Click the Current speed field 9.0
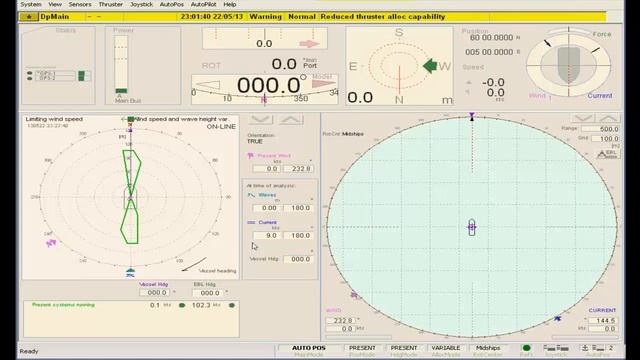The image size is (640, 360). click(266, 236)
